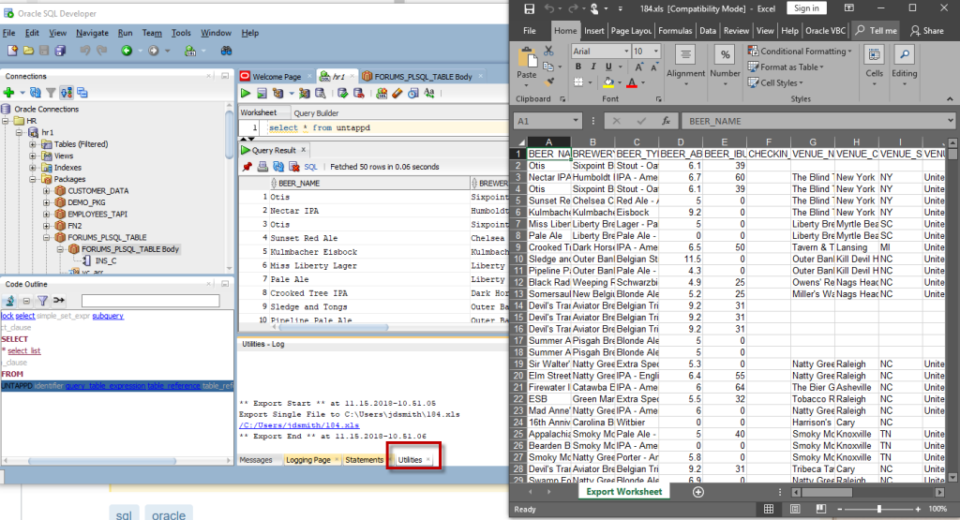
Task: Click the Save All icon in SQL Developer toolbar
Action: coord(60,51)
